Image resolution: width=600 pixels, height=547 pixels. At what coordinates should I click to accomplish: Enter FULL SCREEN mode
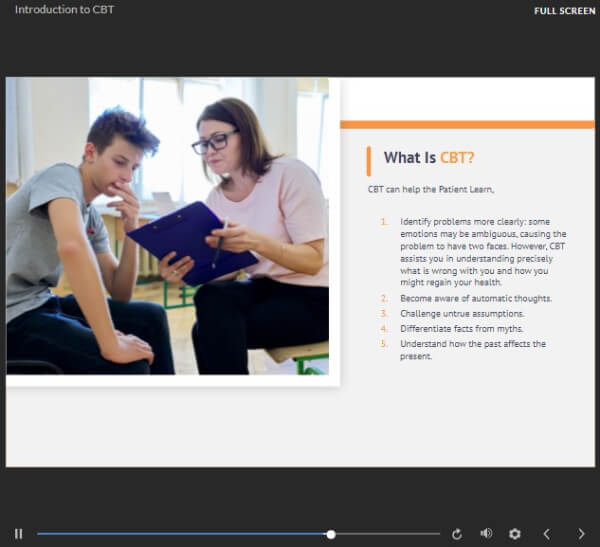(563, 11)
